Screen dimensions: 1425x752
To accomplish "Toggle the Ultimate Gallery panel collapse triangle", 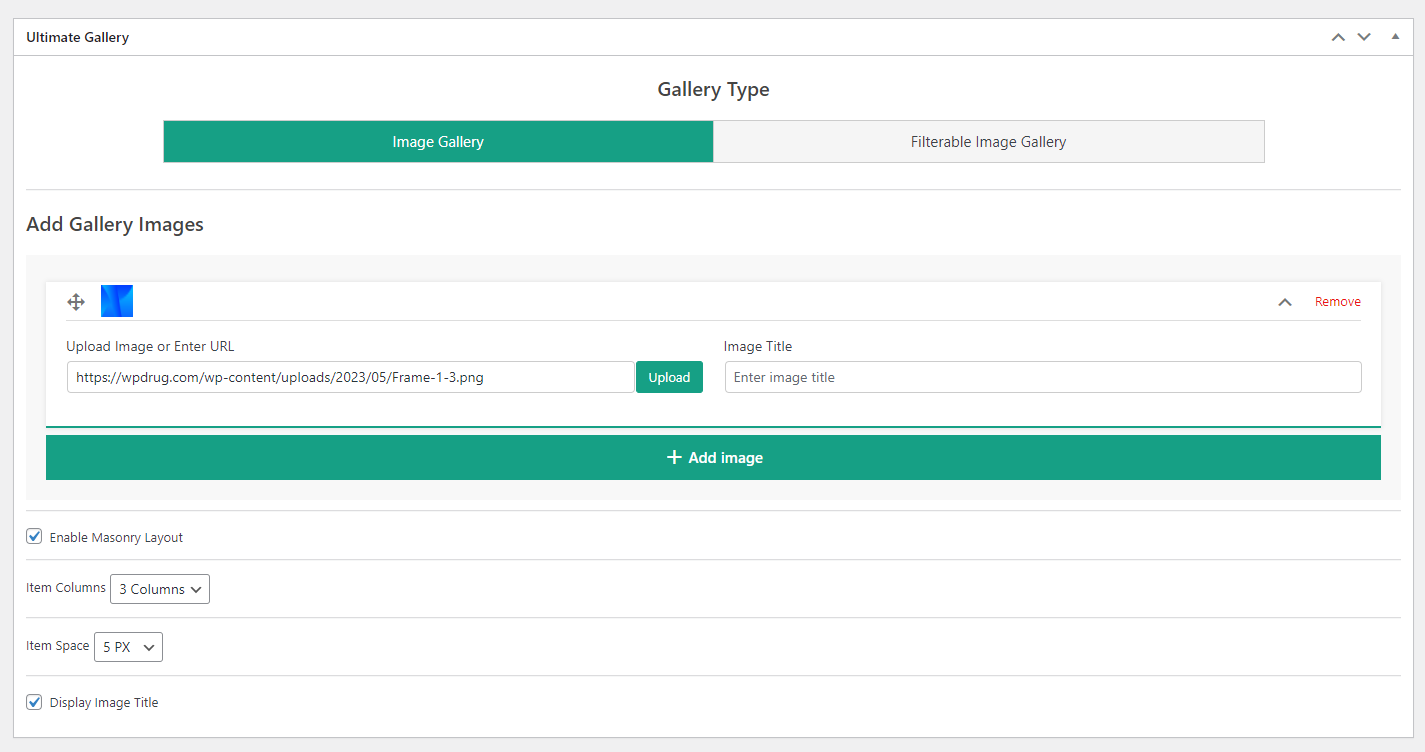I will point(1395,37).
